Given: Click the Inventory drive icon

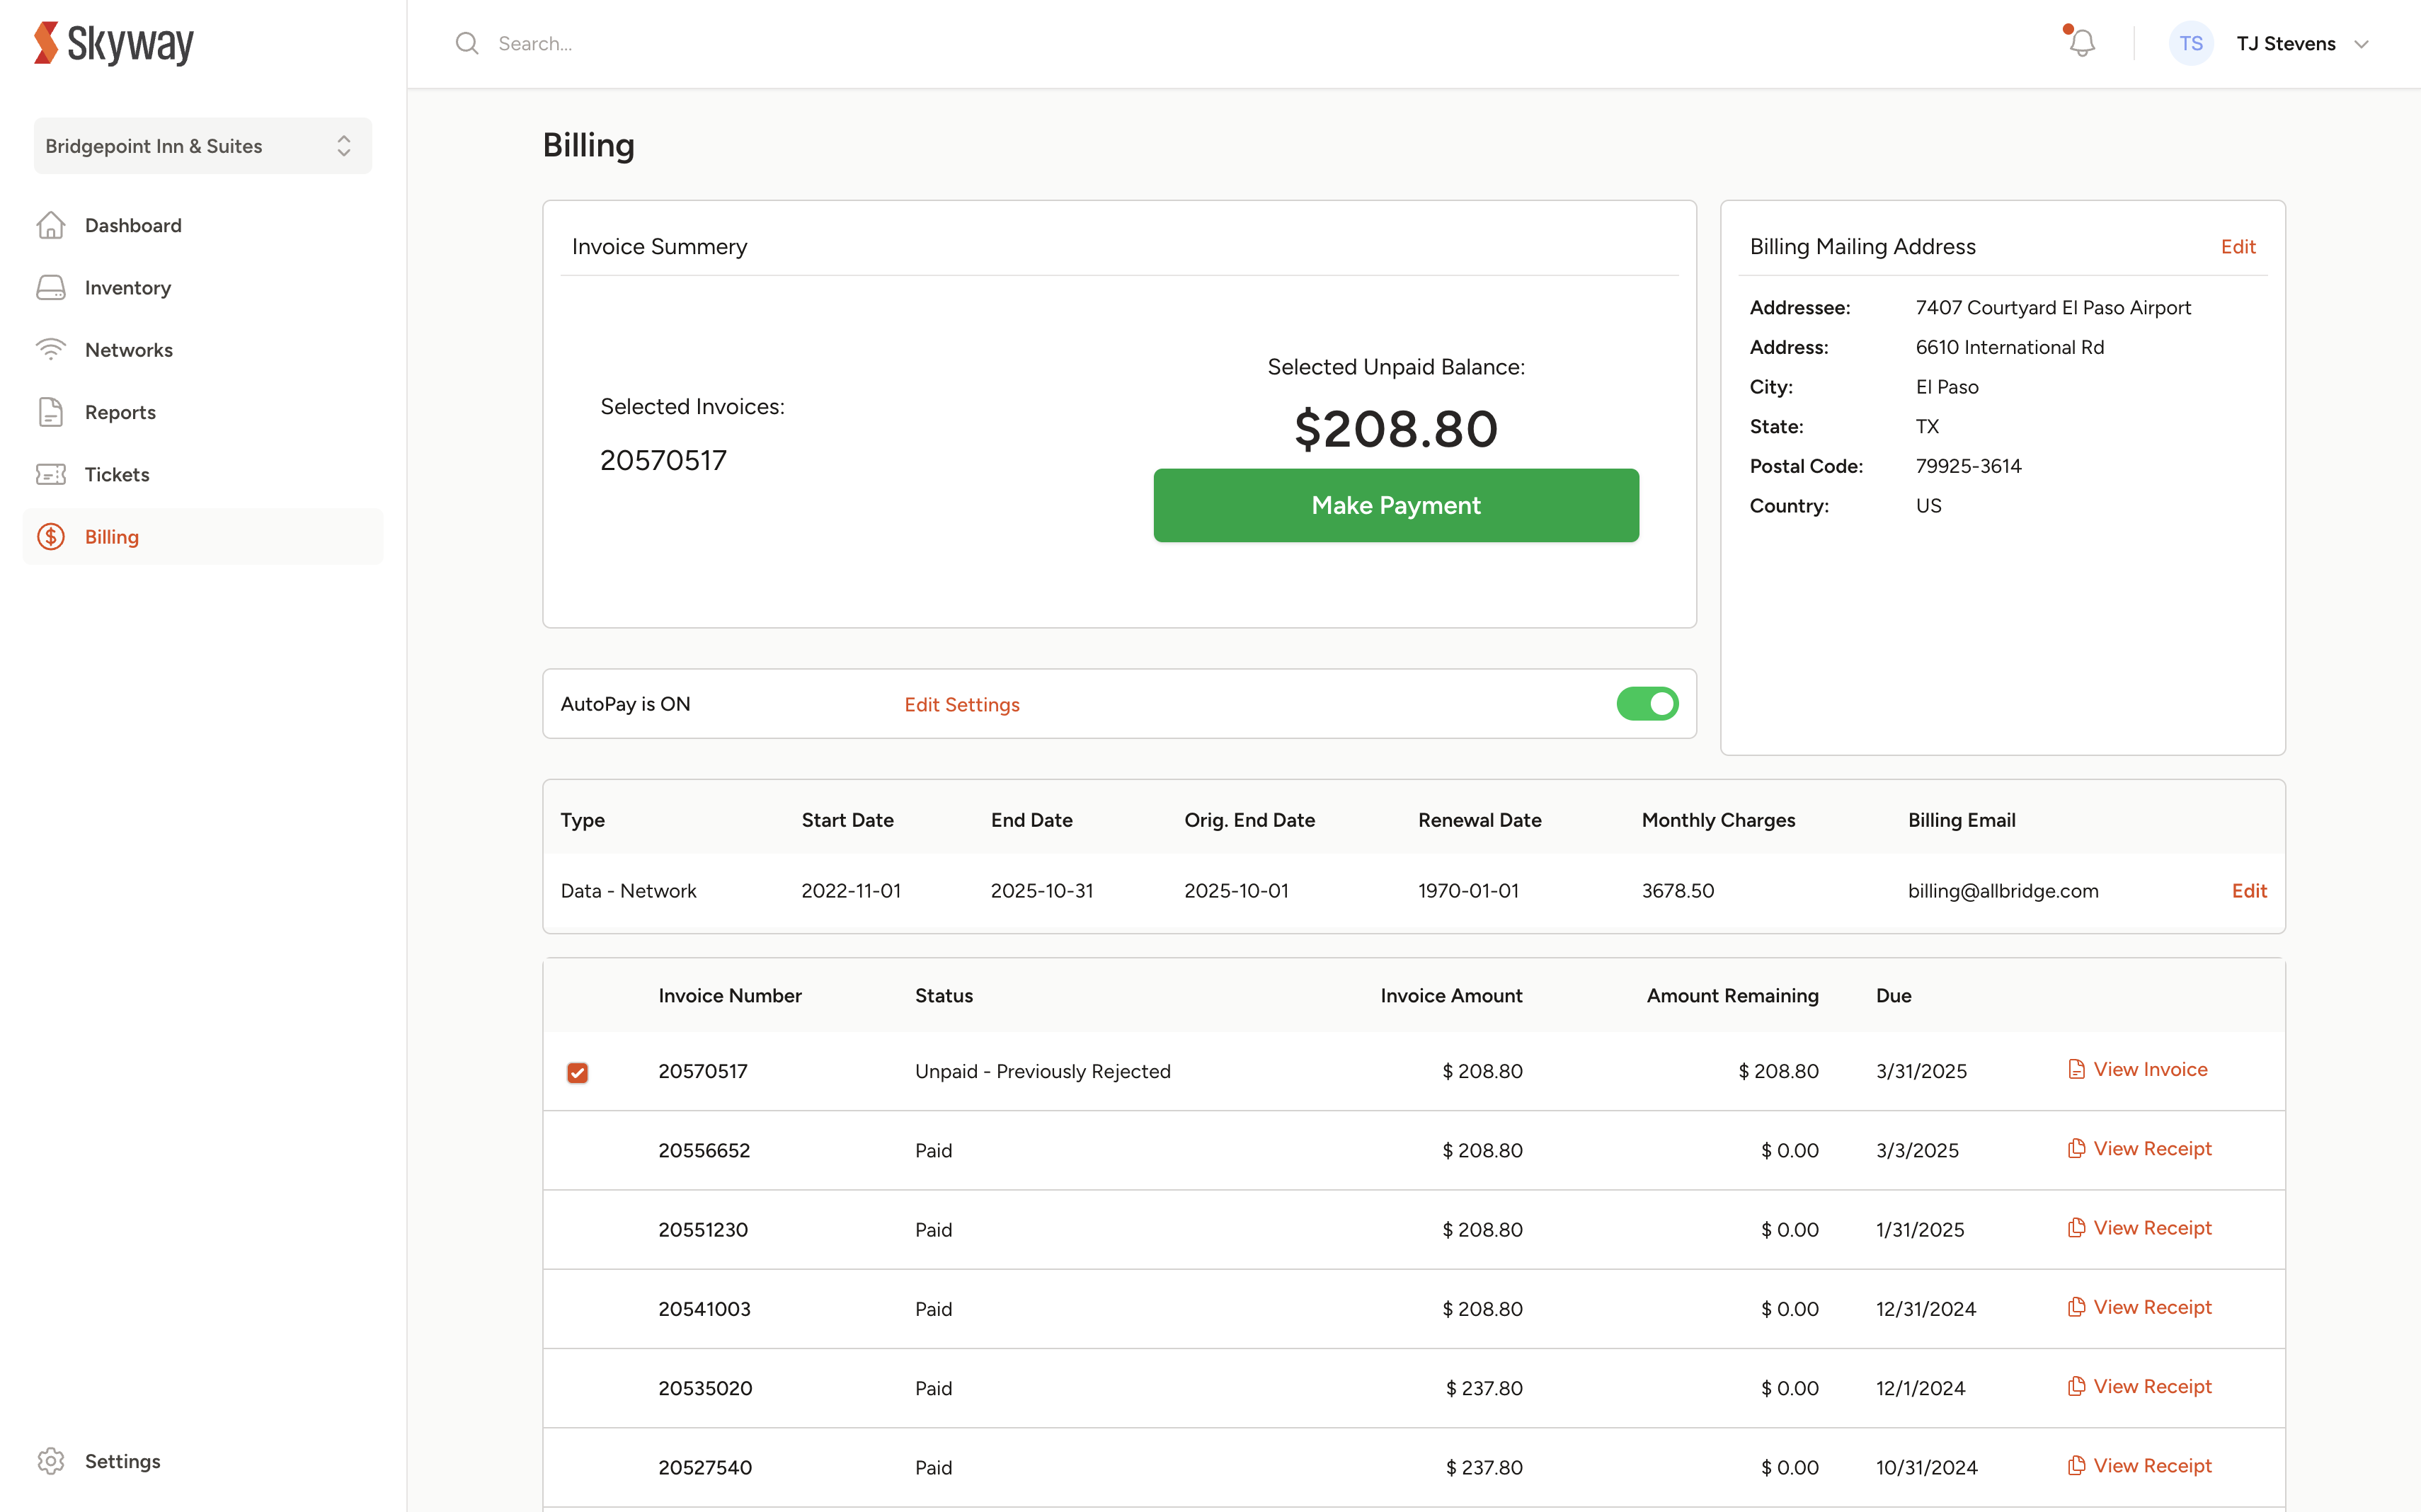Looking at the screenshot, I should (51, 288).
